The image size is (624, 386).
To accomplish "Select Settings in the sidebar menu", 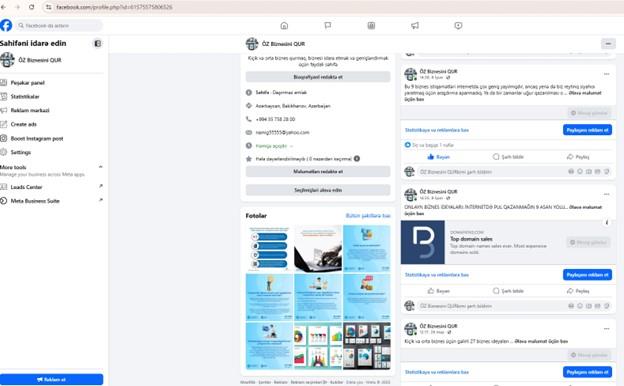I will pyautogui.click(x=21, y=152).
